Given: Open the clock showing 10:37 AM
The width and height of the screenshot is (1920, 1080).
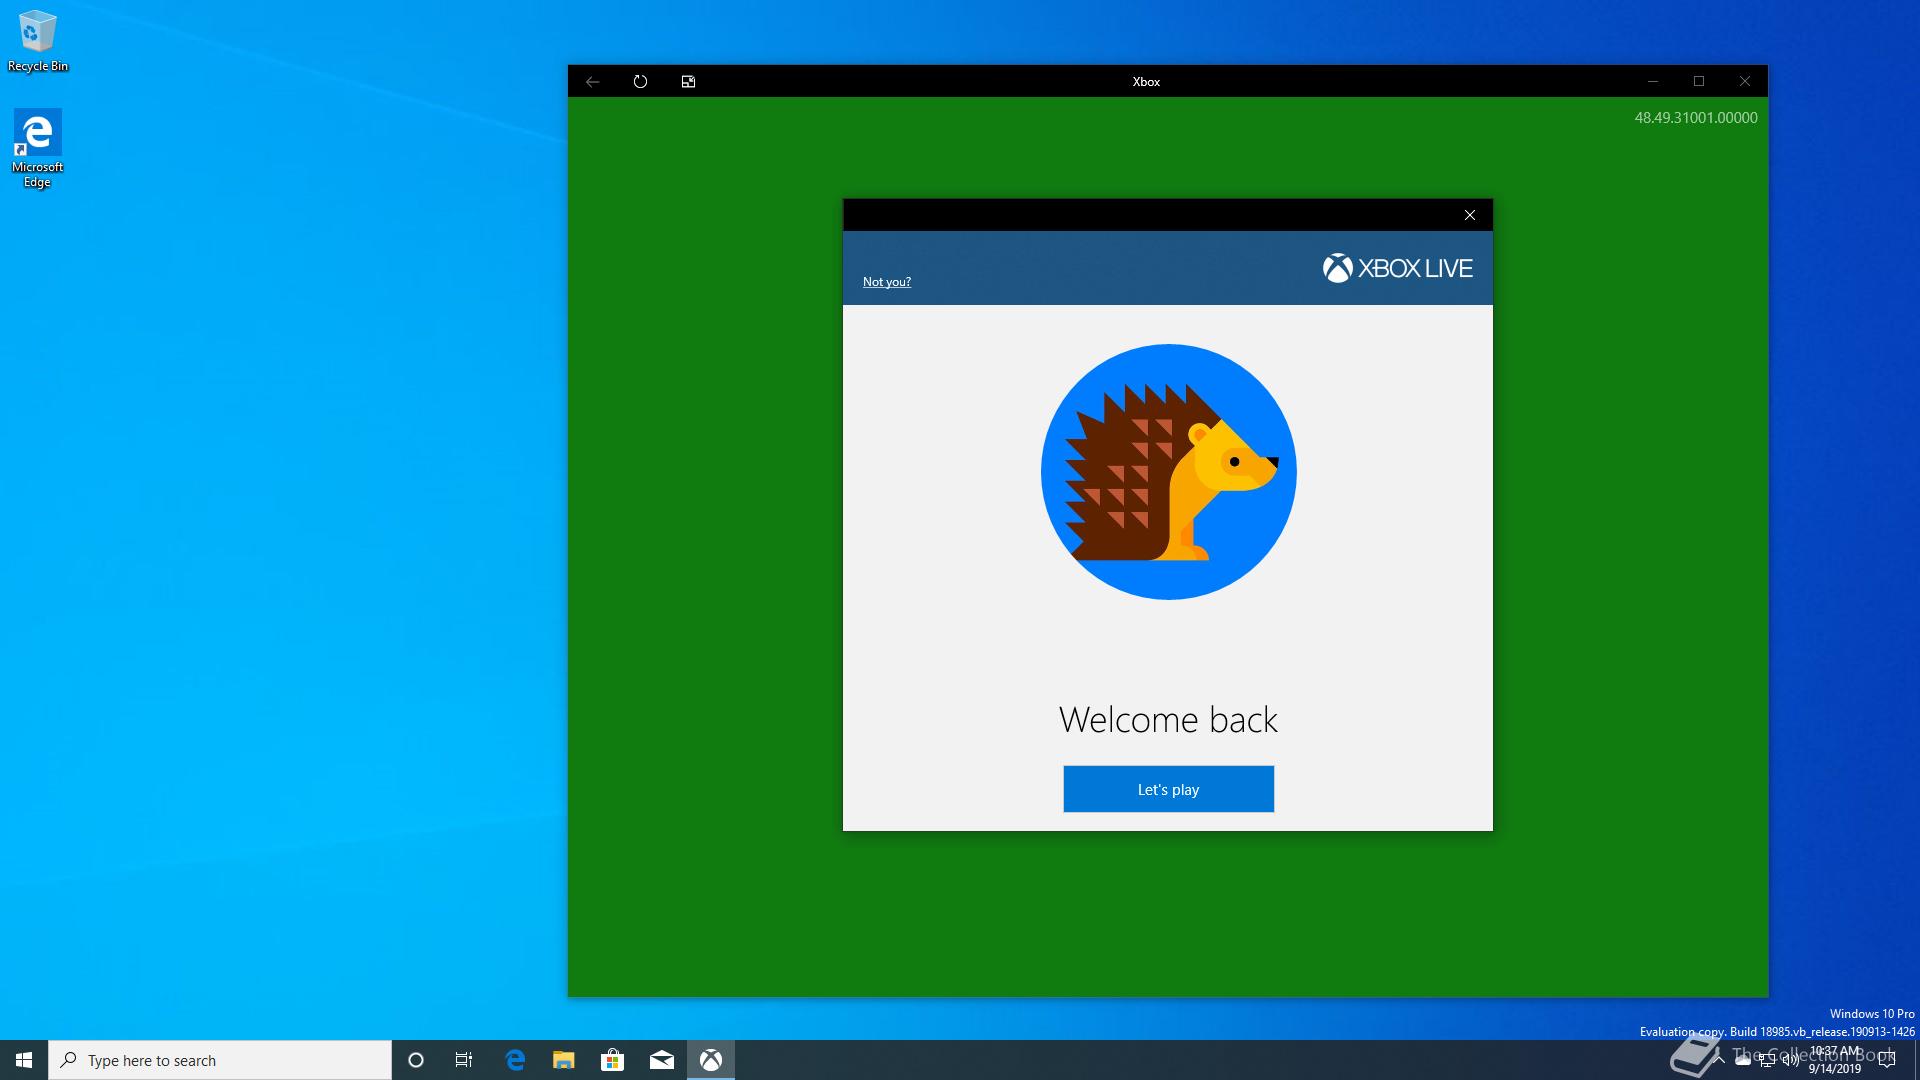Looking at the screenshot, I should pyautogui.click(x=1835, y=1060).
